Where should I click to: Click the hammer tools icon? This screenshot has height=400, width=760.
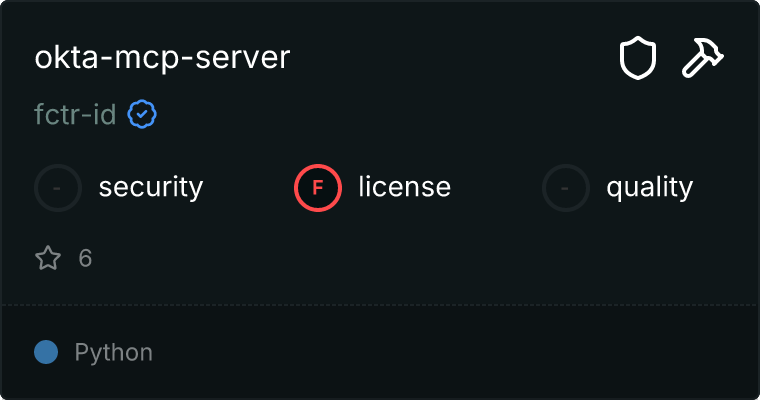tap(704, 59)
